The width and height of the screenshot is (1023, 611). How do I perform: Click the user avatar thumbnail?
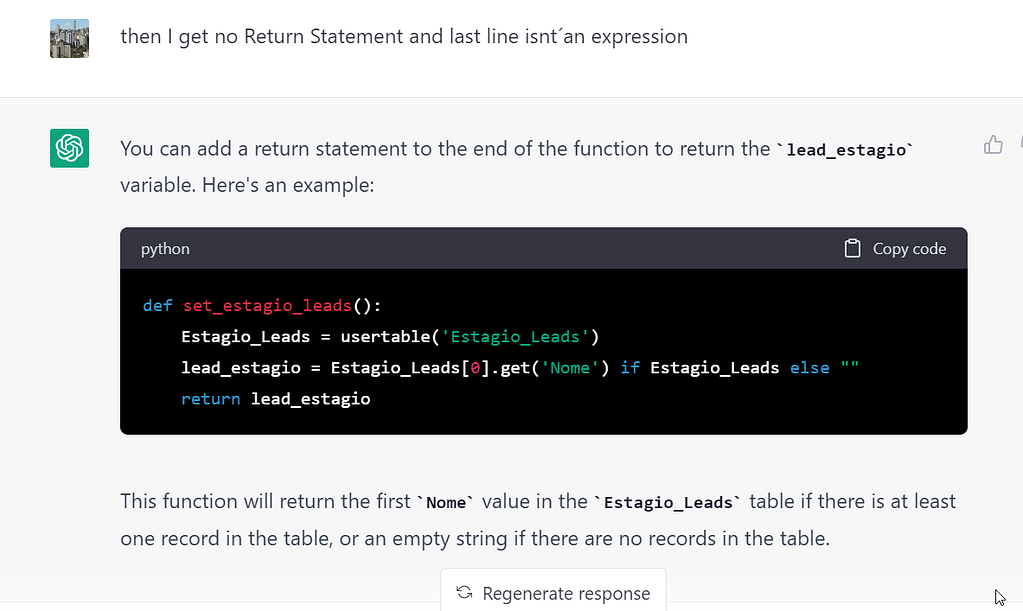[x=69, y=36]
